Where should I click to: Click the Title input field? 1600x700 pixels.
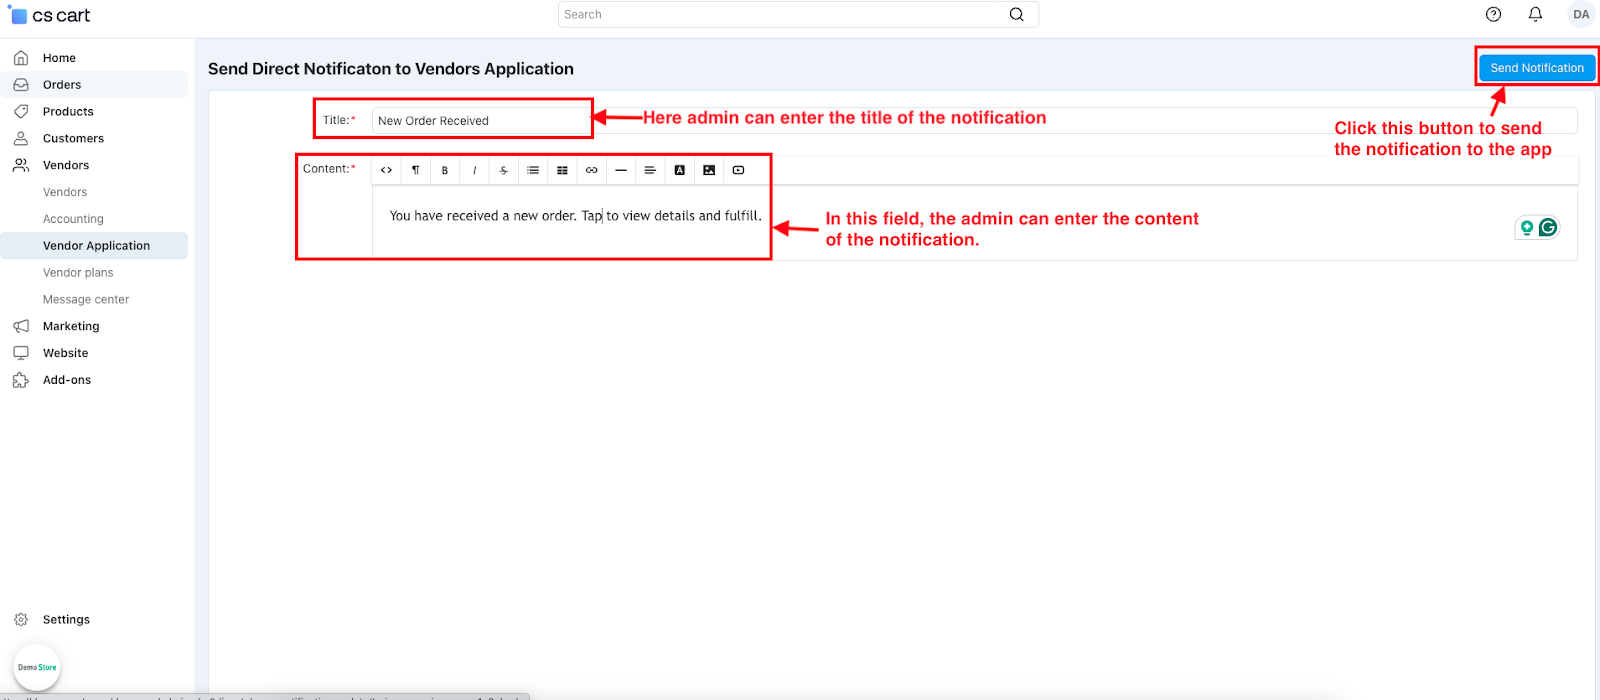[x=480, y=121]
